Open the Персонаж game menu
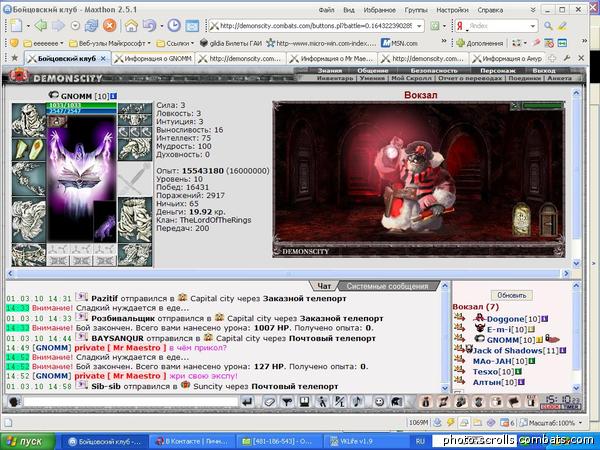This screenshot has width=600, height=450. (497, 70)
